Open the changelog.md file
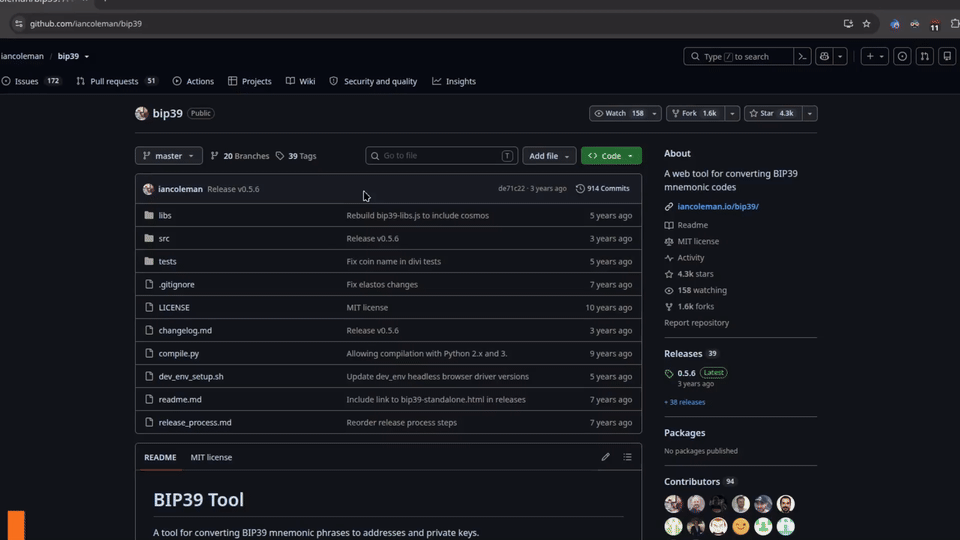The image size is (960, 540). point(185,331)
